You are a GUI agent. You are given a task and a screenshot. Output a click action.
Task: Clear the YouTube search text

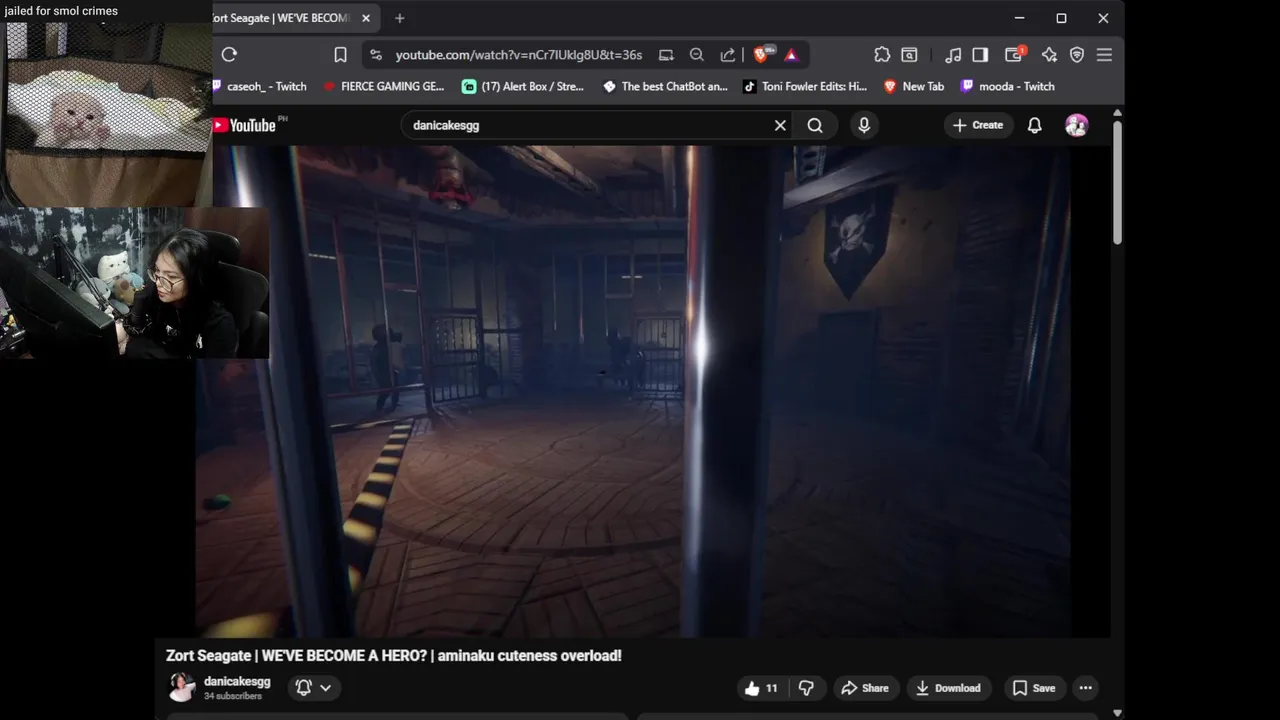click(780, 125)
